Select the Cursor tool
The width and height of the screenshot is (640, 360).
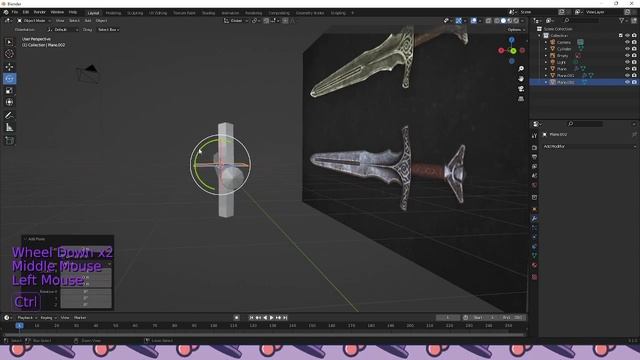tap(9, 54)
